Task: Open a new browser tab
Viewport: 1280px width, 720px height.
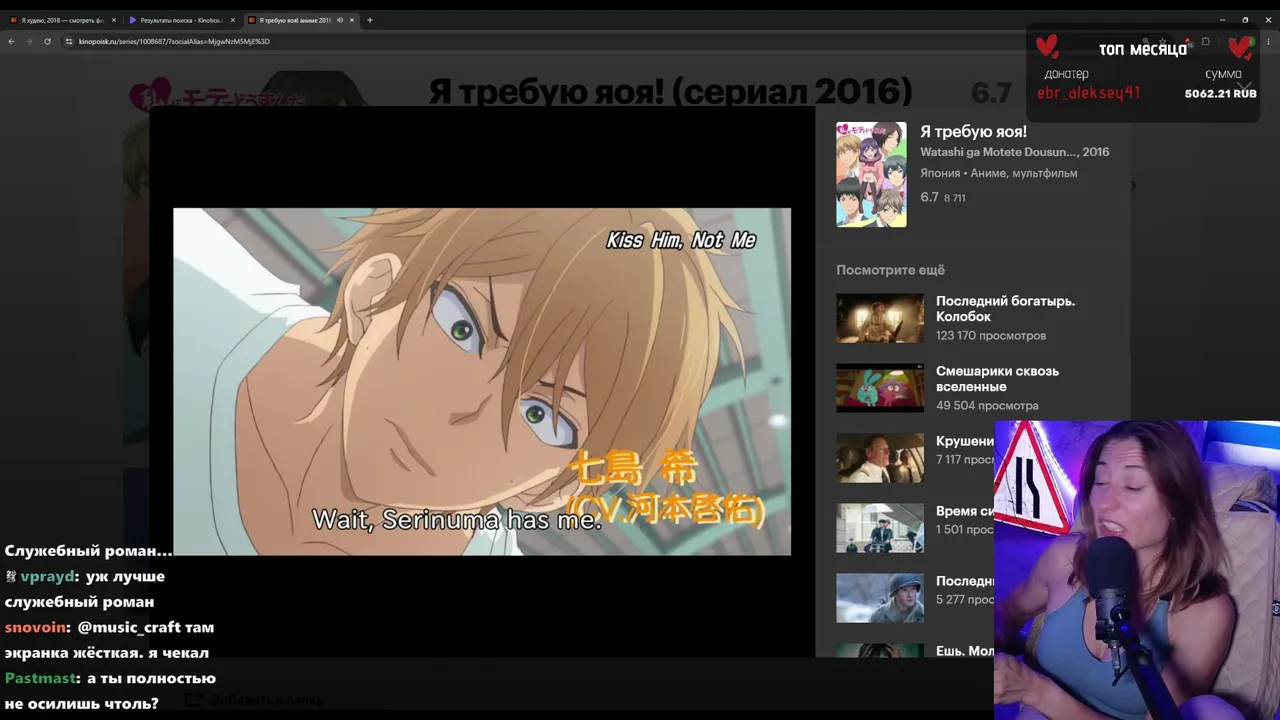Action: coord(370,20)
